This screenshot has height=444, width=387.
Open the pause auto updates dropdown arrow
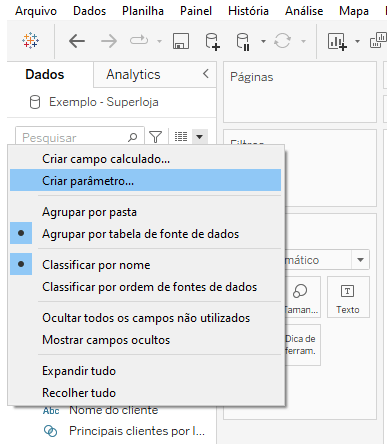pyautogui.click(x=263, y=41)
